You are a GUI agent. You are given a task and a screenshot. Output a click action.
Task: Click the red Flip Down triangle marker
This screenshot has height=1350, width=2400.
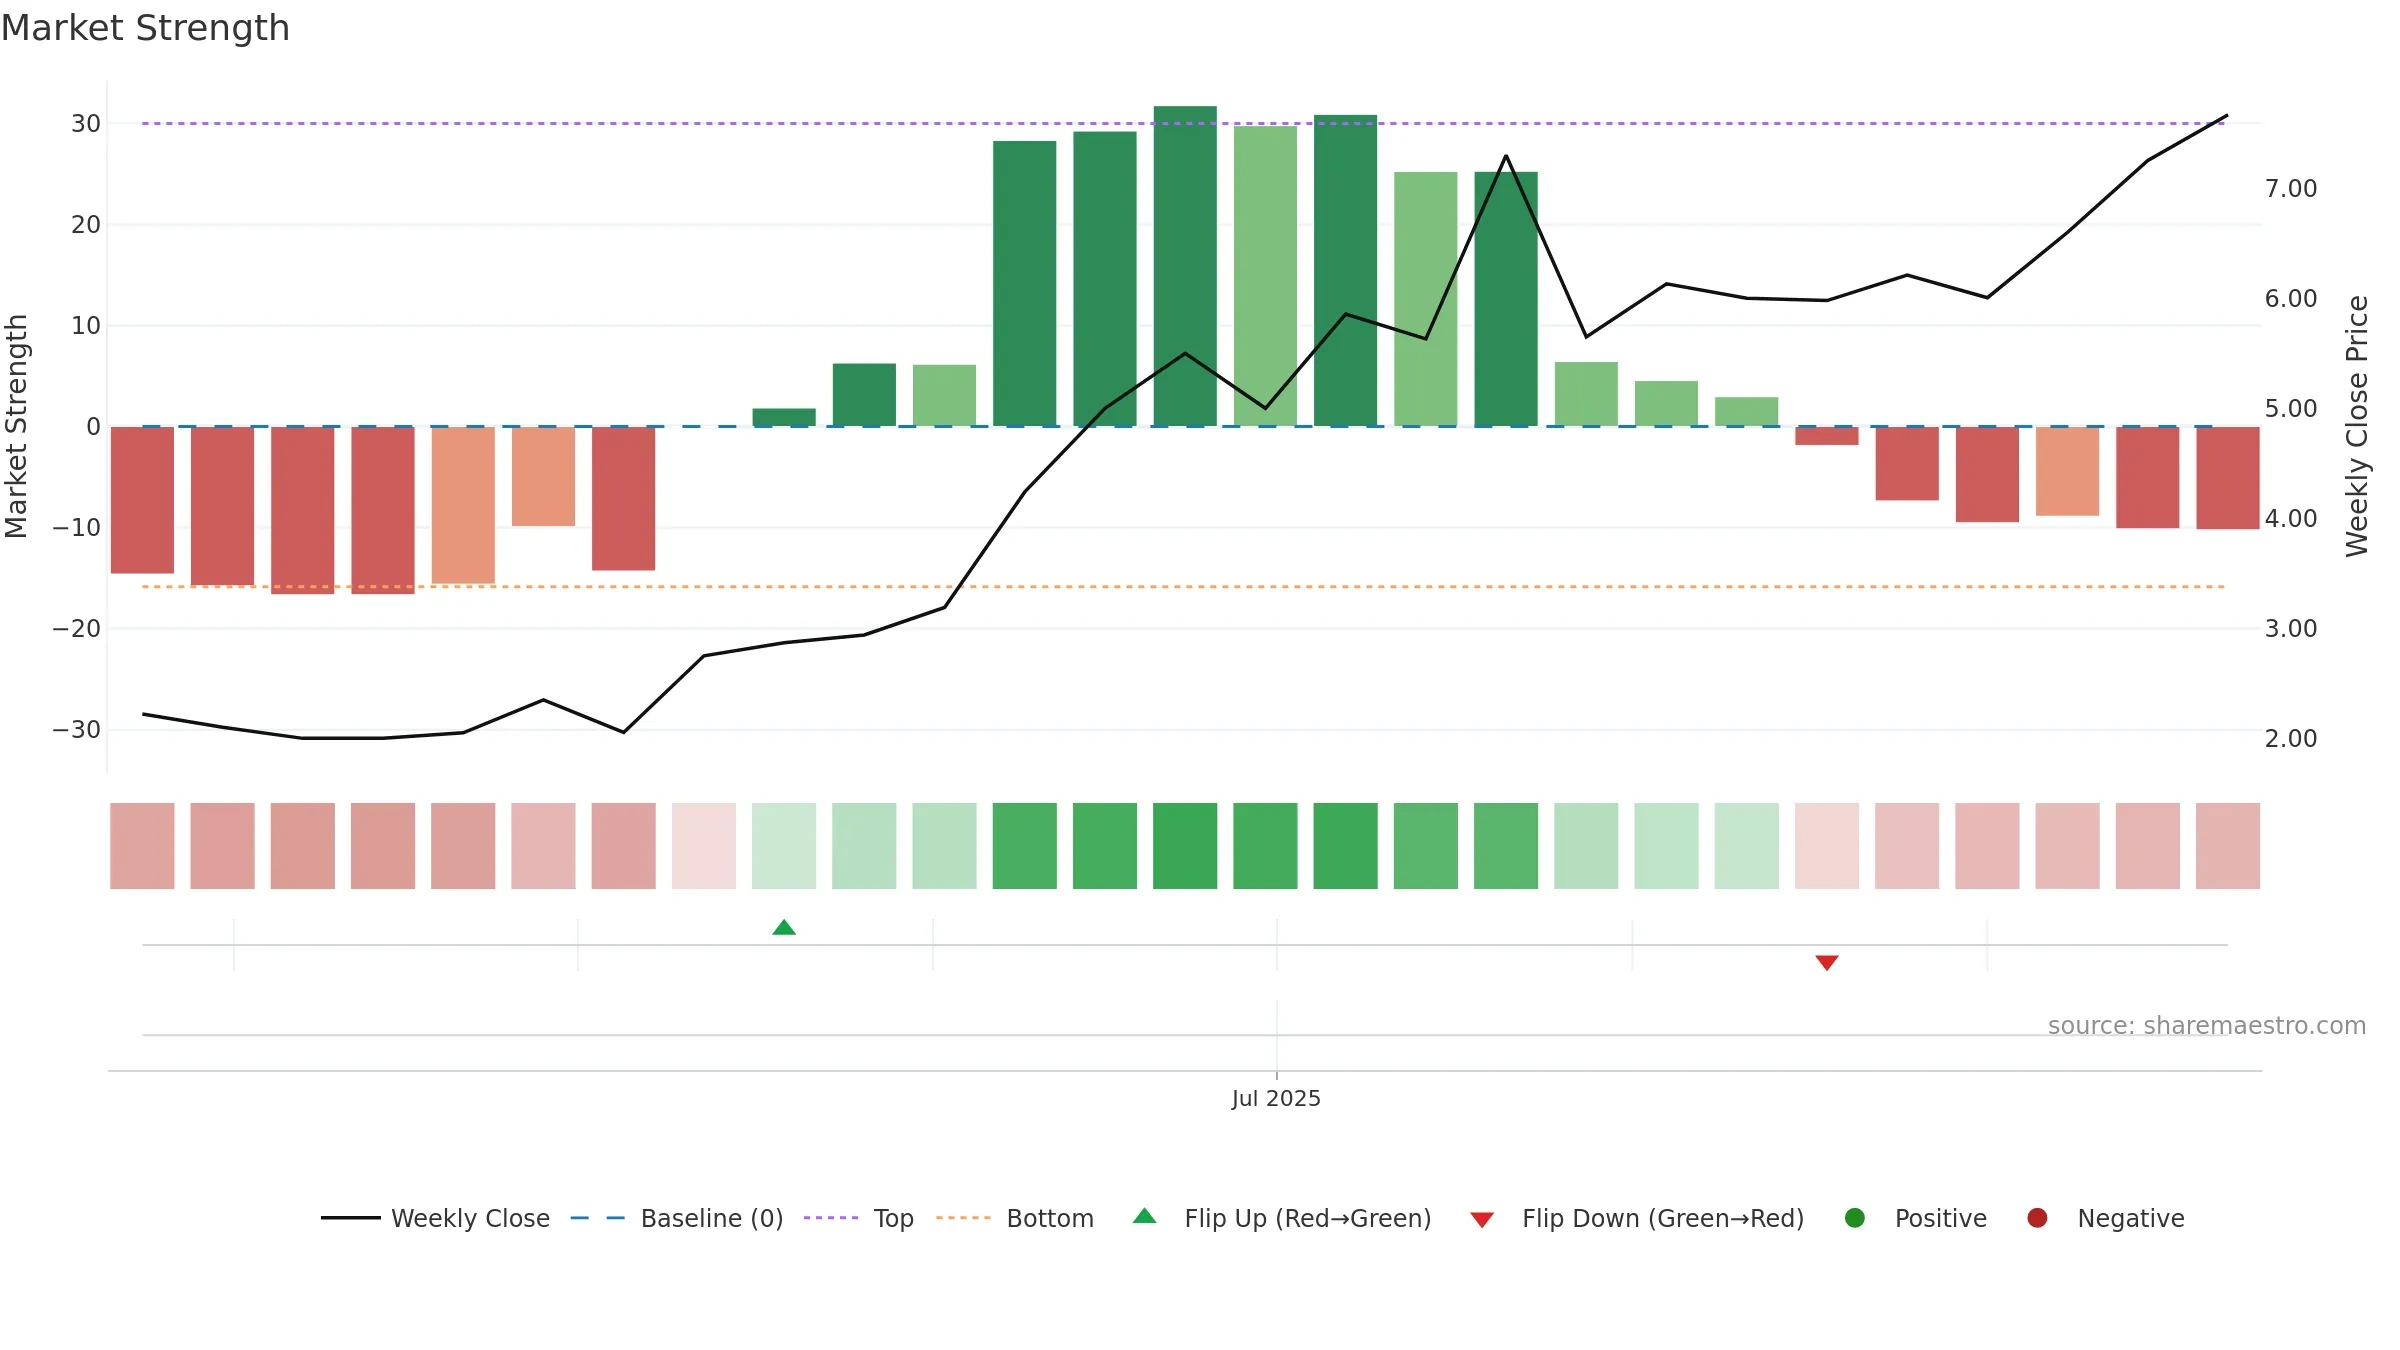point(1827,963)
